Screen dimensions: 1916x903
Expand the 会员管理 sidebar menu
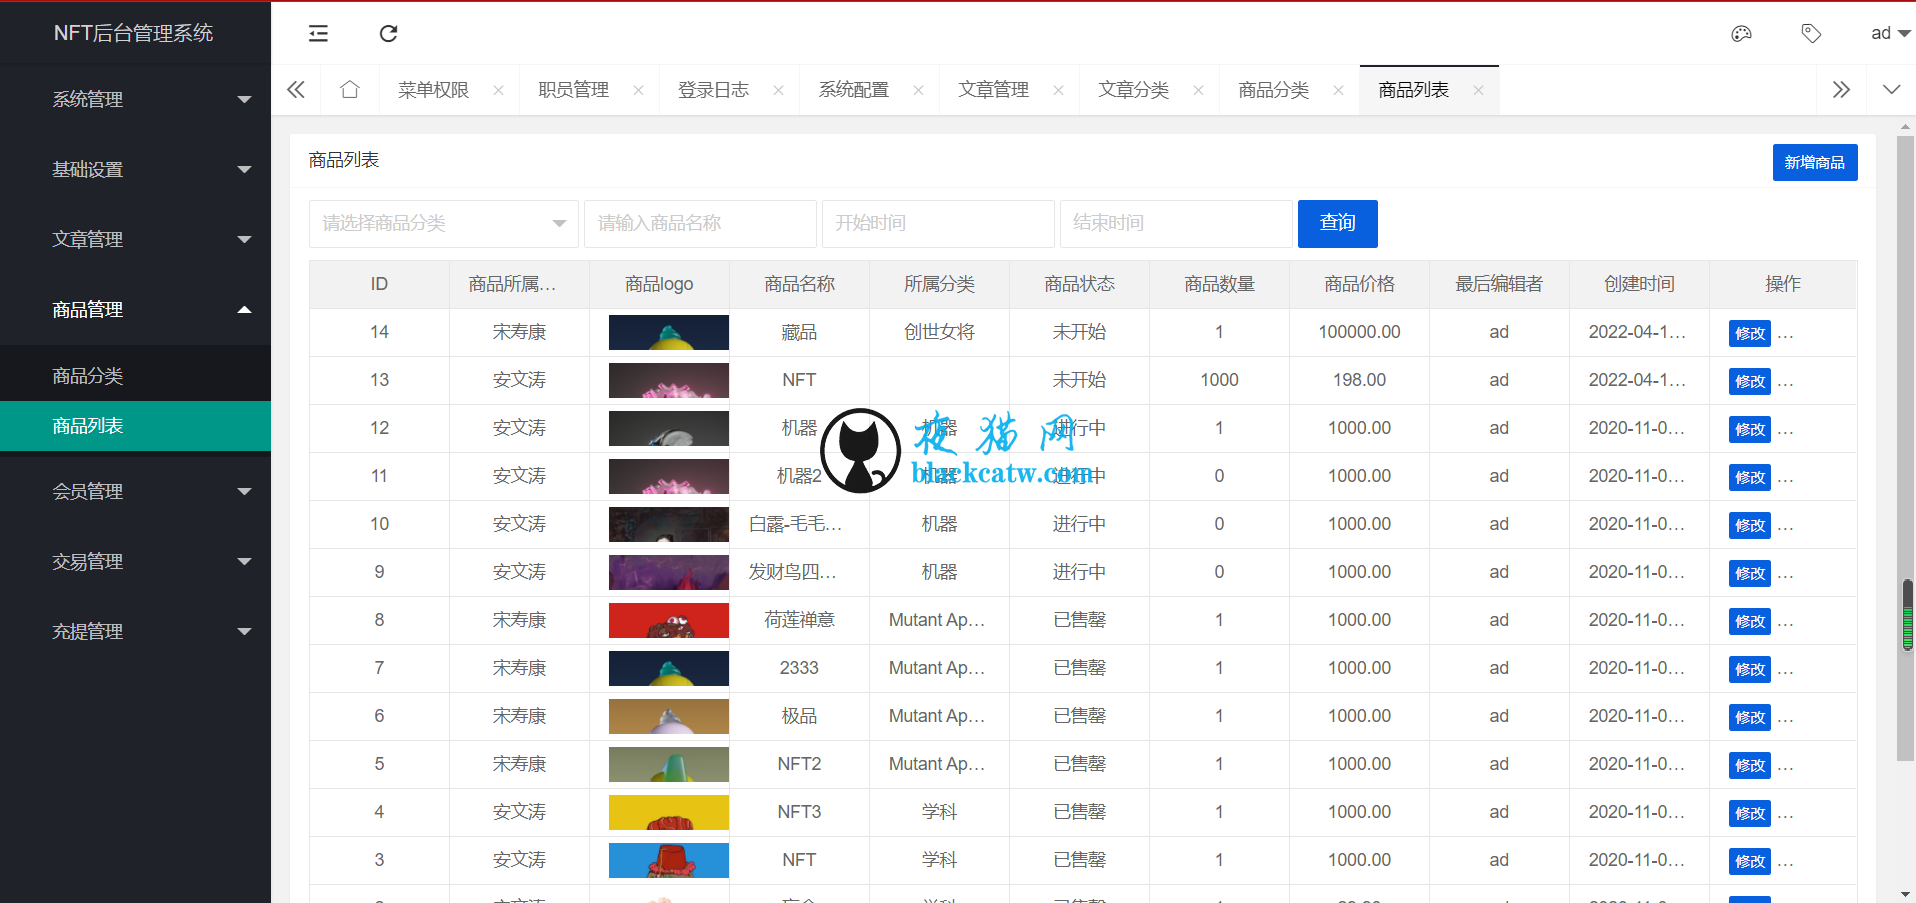click(x=135, y=491)
